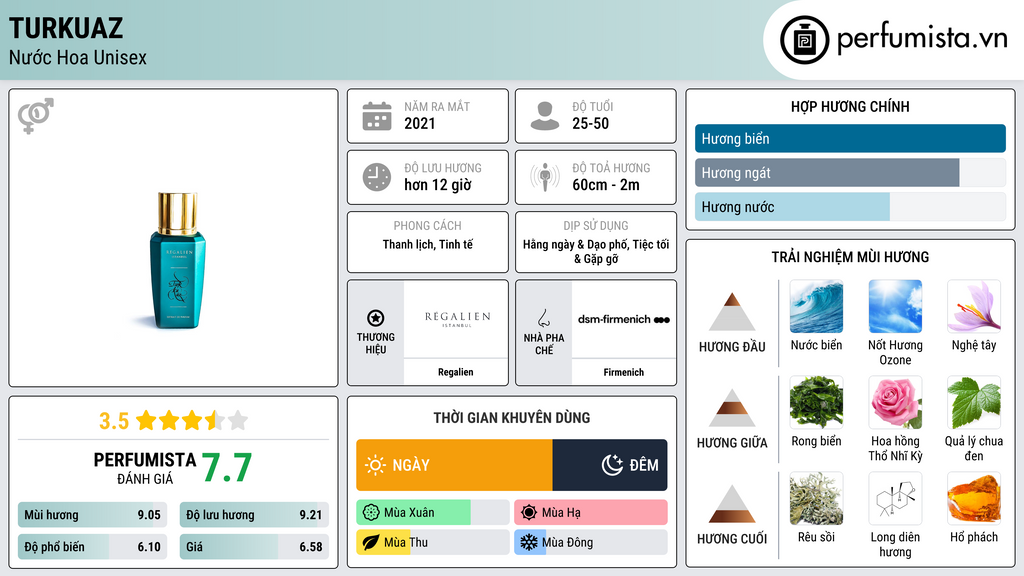This screenshot has height=576, width=1024.
Task: Click the Hương giữa pyramid icon
Action: [732, 408]
